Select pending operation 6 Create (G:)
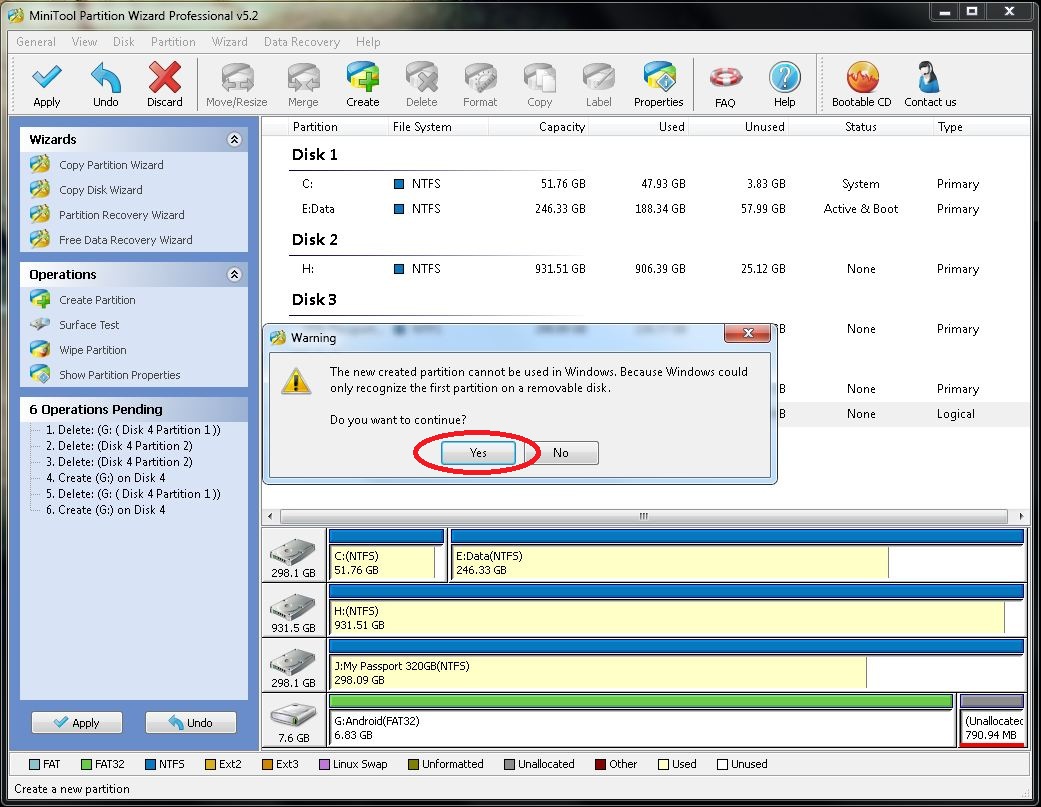The width and height of the screenshot is (1041, 807). pos(106,510)
